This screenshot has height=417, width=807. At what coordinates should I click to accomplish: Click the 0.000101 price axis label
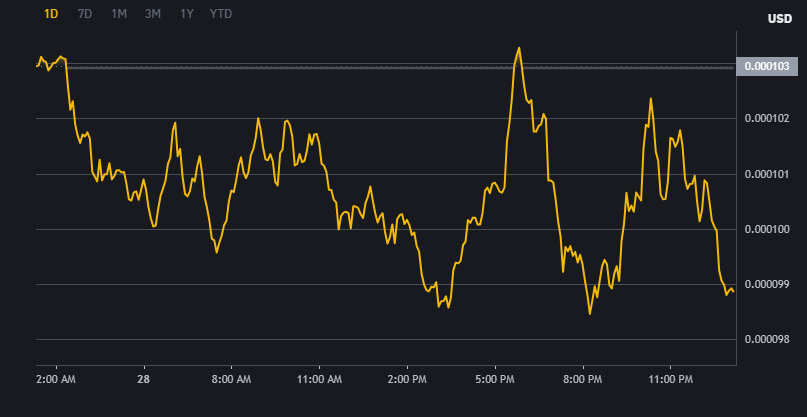(767, 174)
